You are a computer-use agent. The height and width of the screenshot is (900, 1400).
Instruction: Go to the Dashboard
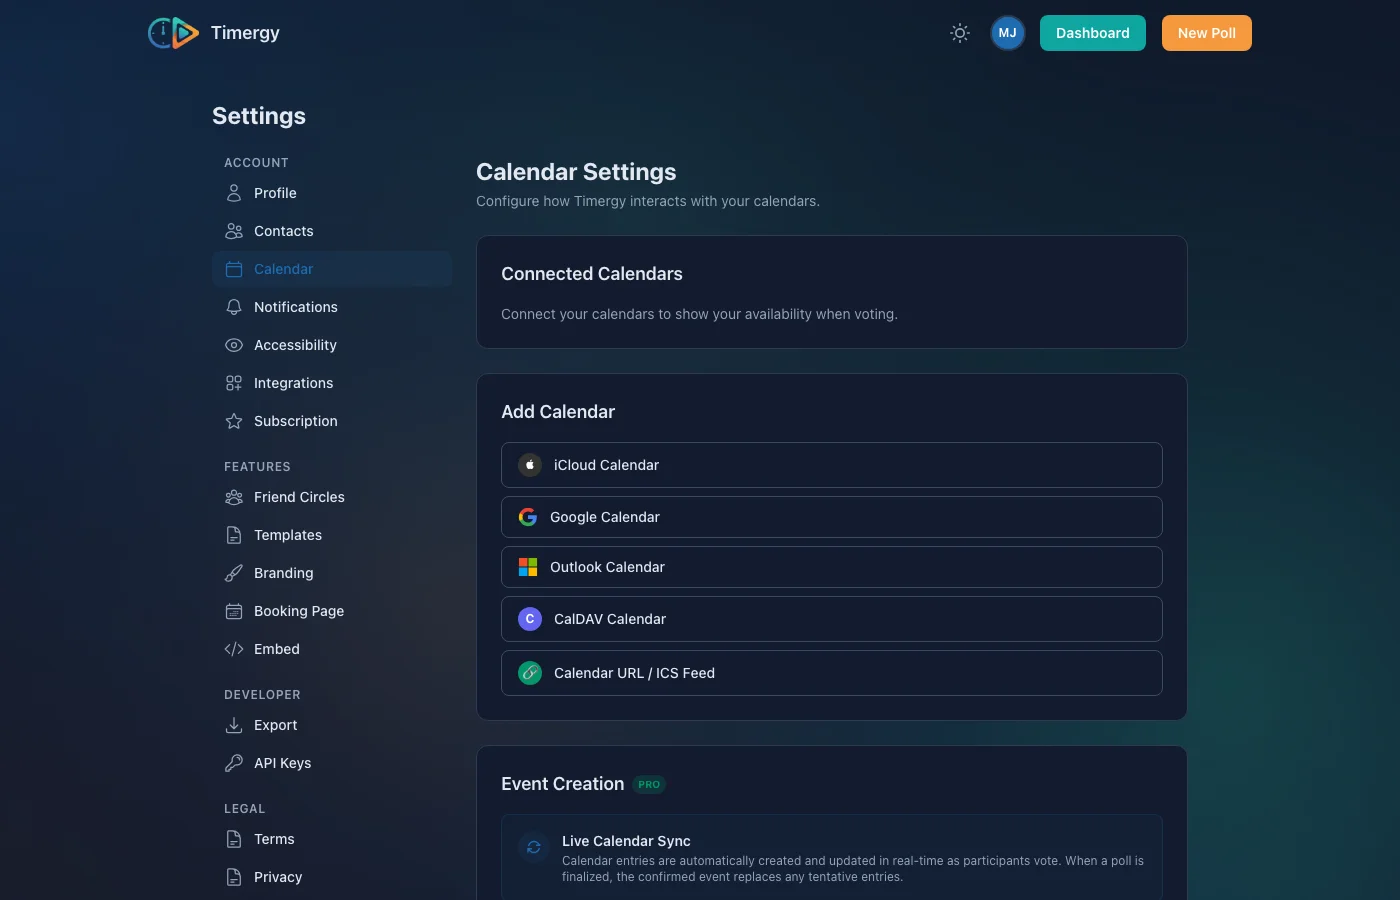(x=1093, y=33)
